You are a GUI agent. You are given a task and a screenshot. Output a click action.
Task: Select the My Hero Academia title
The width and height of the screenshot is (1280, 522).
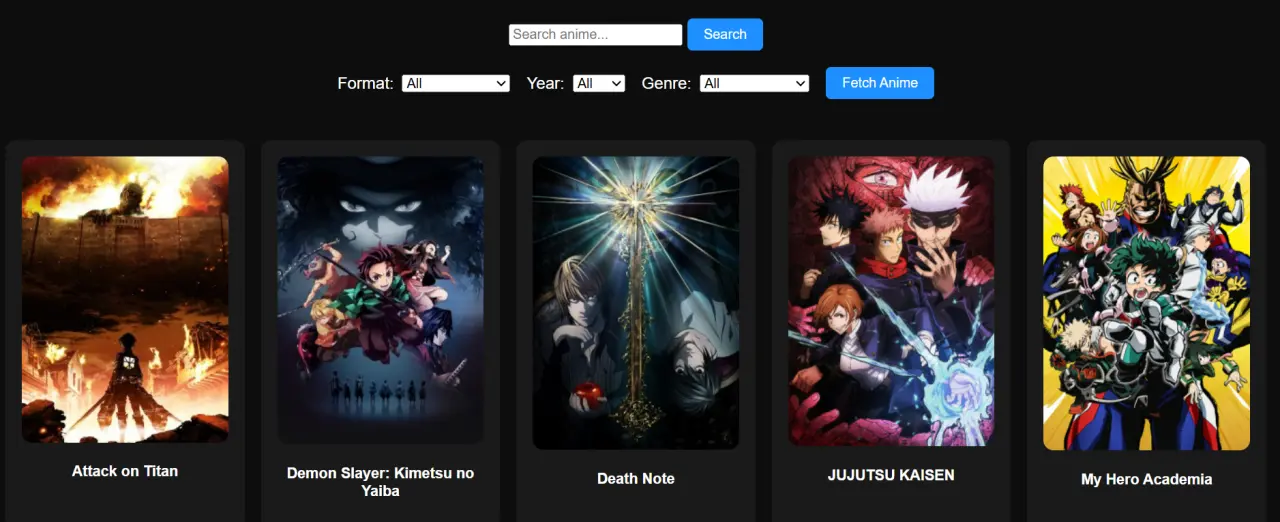point(1147,479)
